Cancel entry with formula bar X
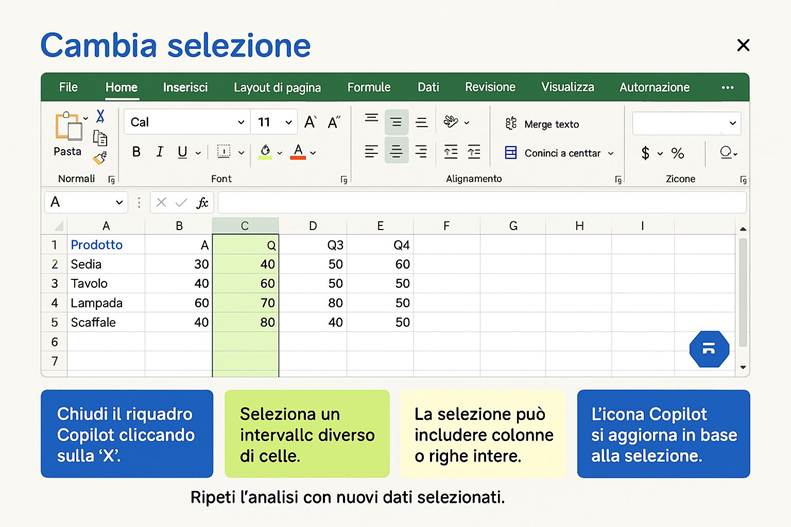The height and width of the screenshot is (527, 791). (x=161, y=203)
